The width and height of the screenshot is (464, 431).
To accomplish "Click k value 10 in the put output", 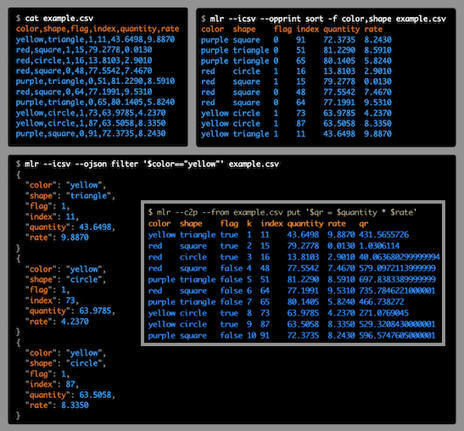I will pyautogui.click(x=251, y=335).
